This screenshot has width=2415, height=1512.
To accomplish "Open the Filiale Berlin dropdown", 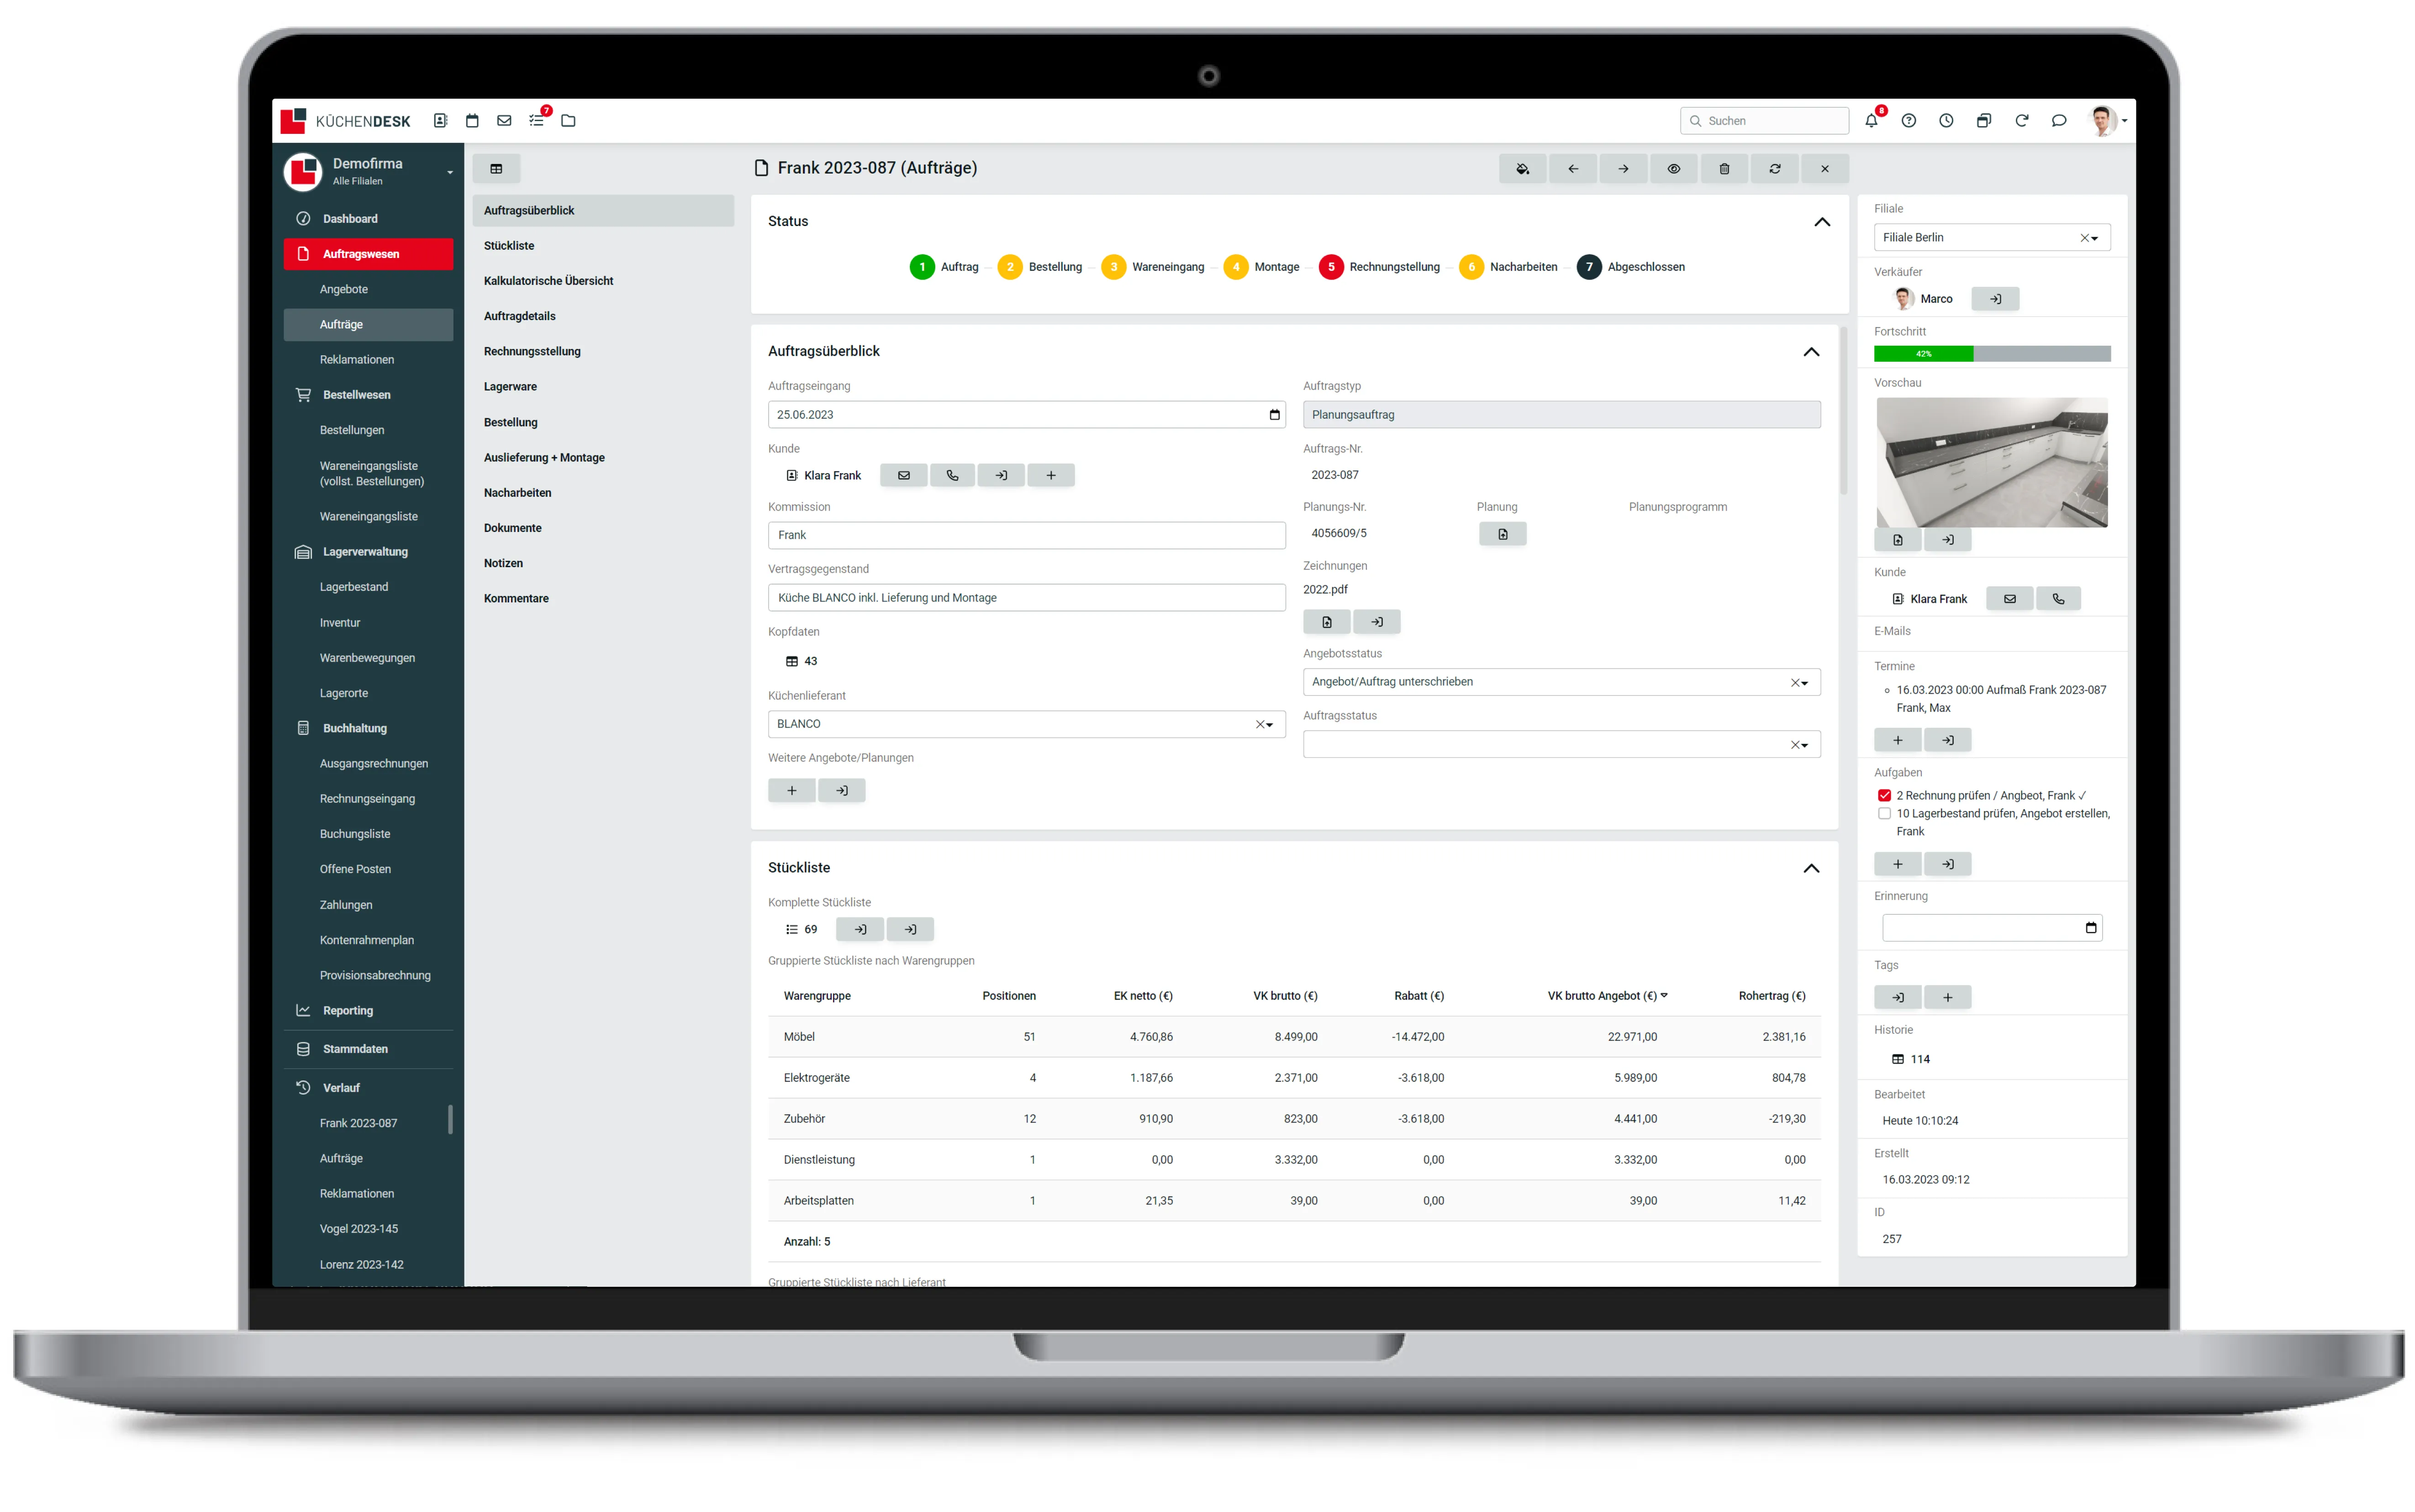I will click(1991, 238).
